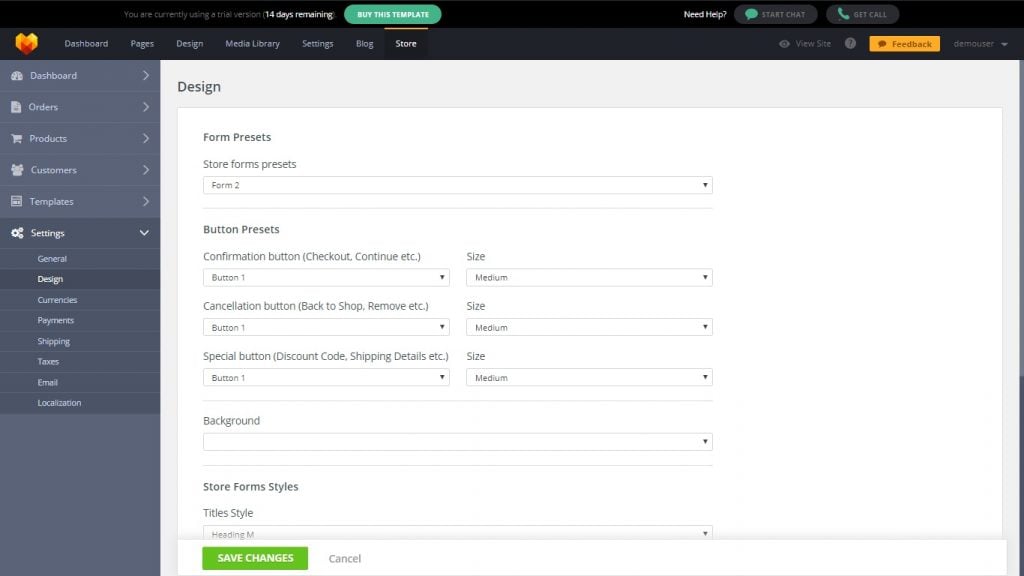The width and height of the screenshot is (1024, 576).
Task: Click the Start Chat button
Action: click(775, 14)
